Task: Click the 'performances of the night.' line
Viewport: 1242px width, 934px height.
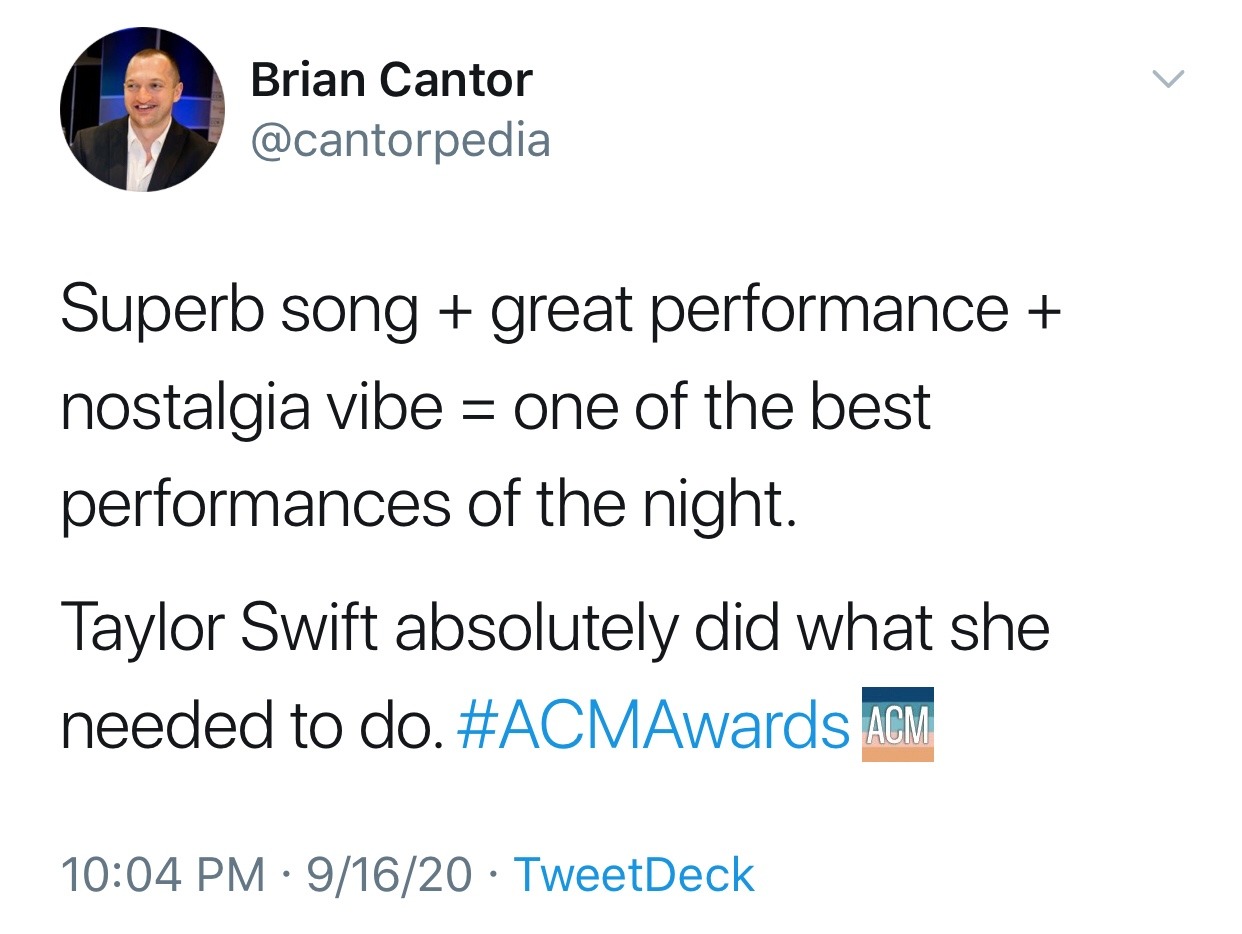Action: (429, 506)
